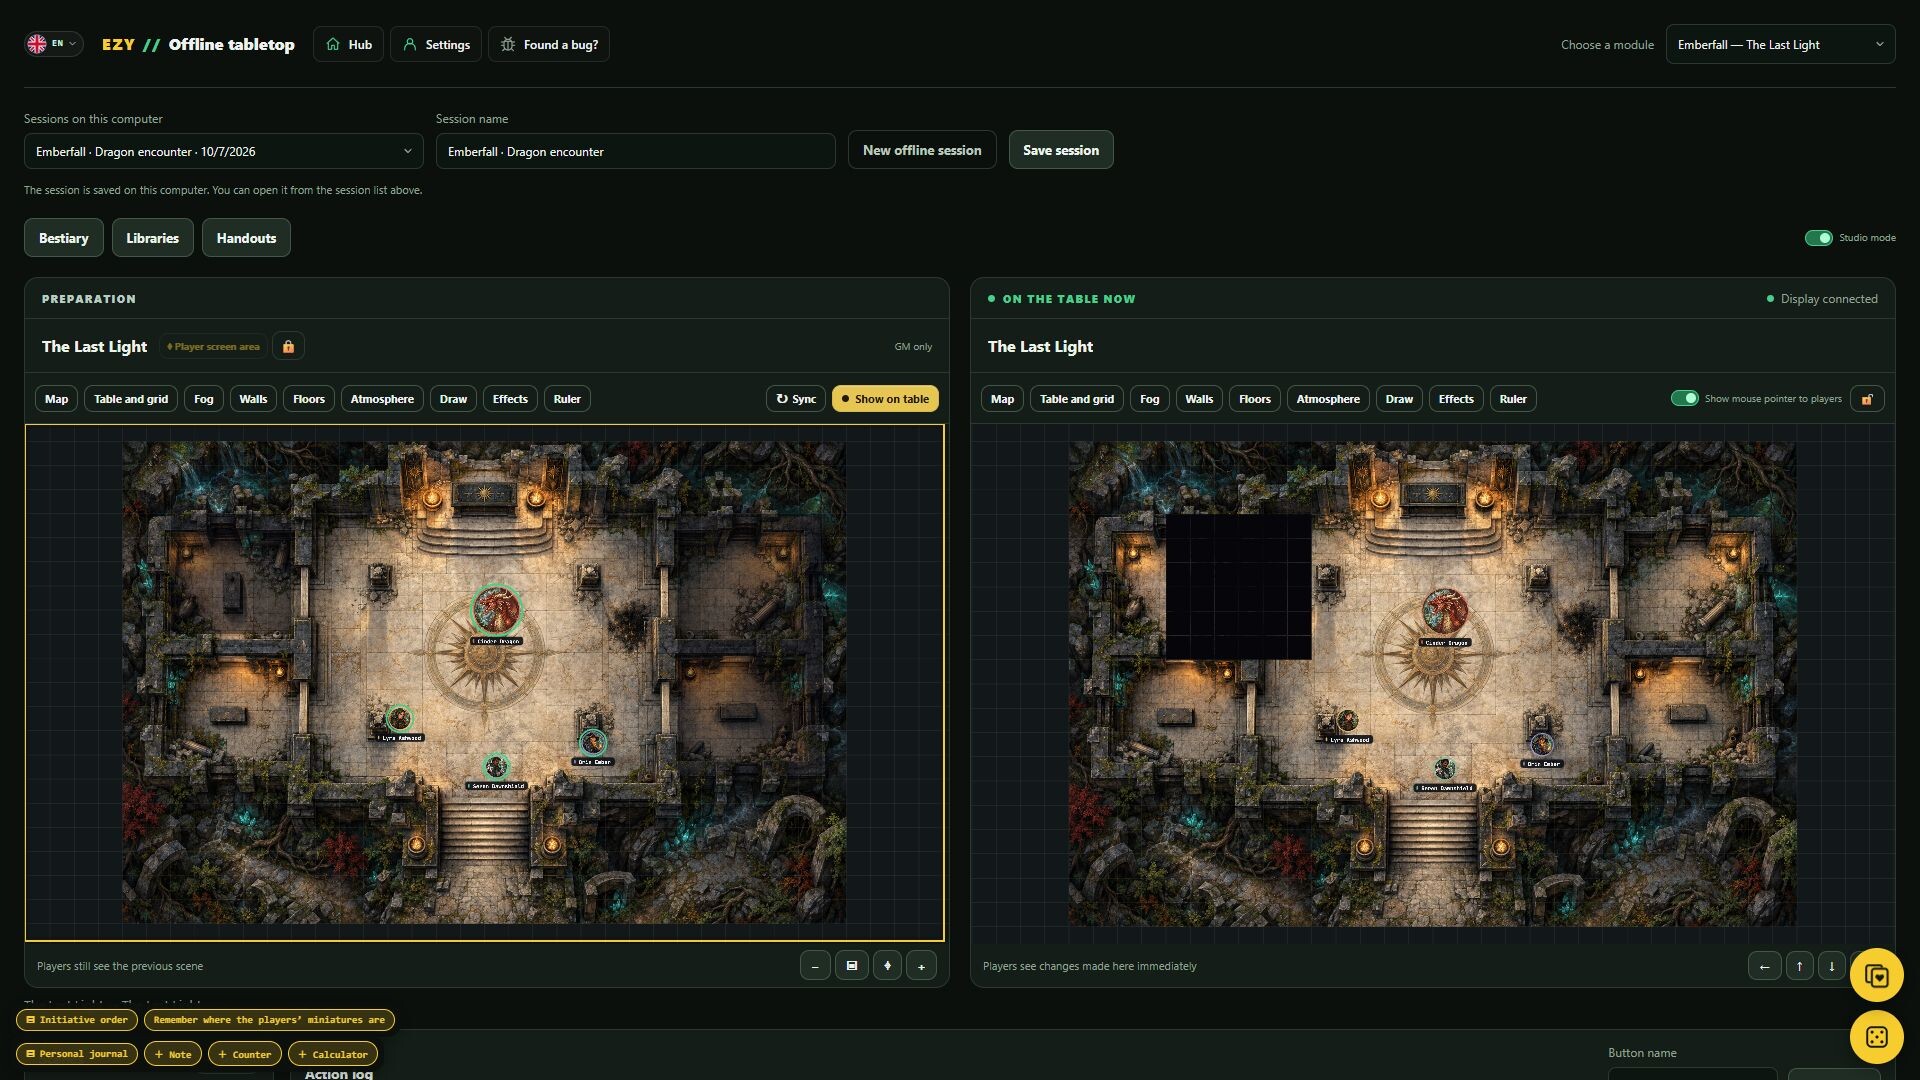Image resolution: width=1920 pixels, height=1080 pixels.
Task: Open the Found a bug? report
Action: tap(549, 45)
